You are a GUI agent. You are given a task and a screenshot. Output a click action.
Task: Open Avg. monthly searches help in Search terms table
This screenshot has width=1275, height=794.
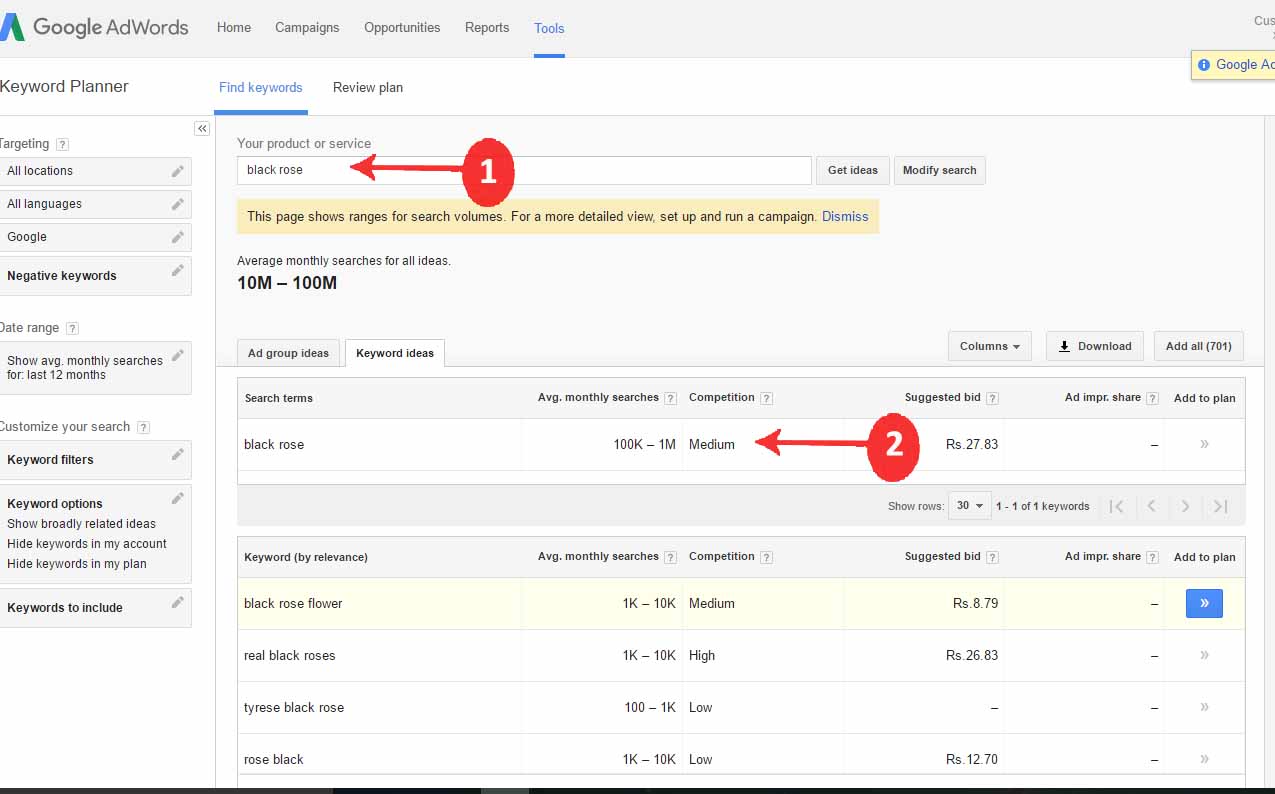(670, 398)
